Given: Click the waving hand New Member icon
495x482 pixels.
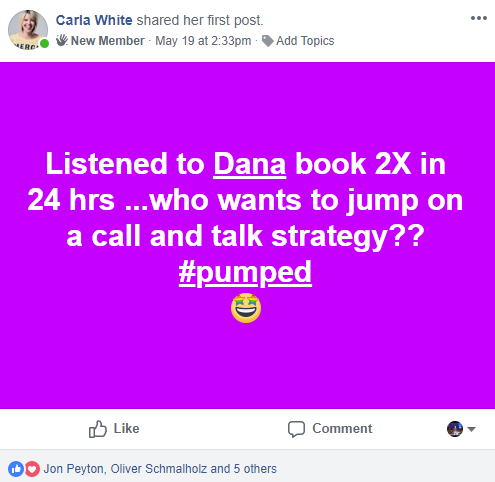Looking at the screenshot, I should pyautogui.click(x=62, y=40).
